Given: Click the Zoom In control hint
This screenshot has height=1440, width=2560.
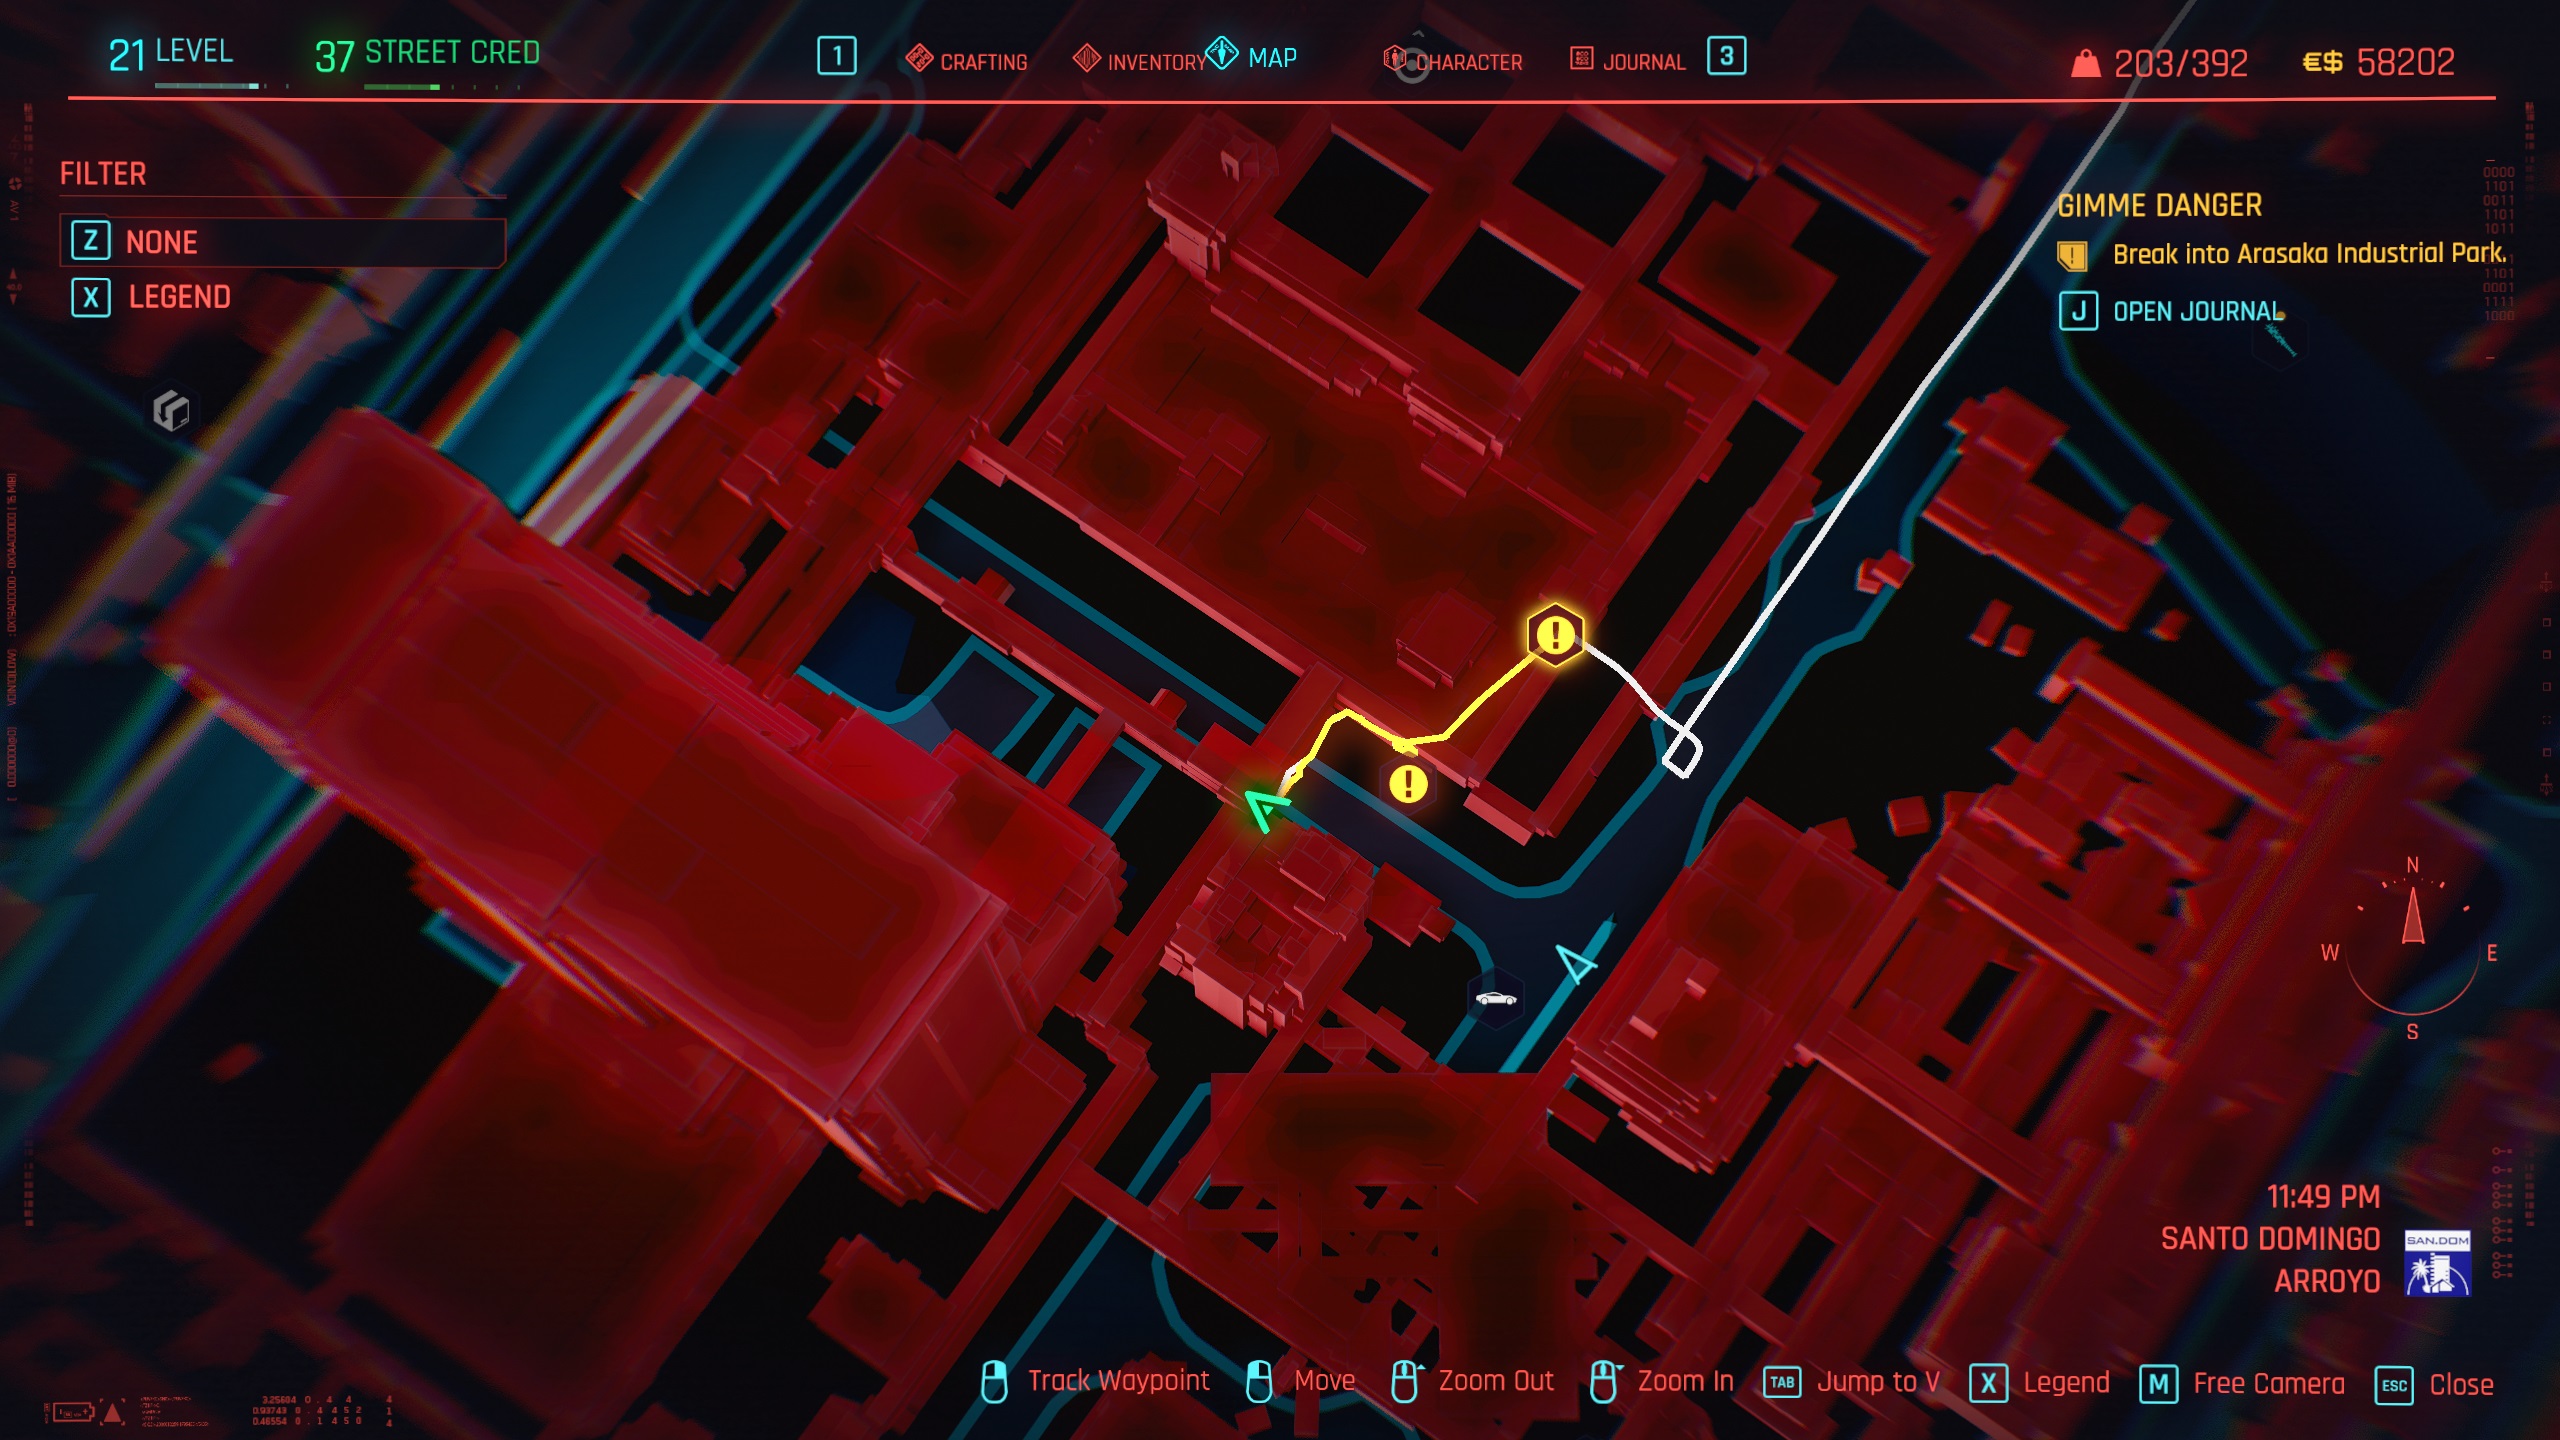Looking at the screenshot, I should [1686, 1381].
